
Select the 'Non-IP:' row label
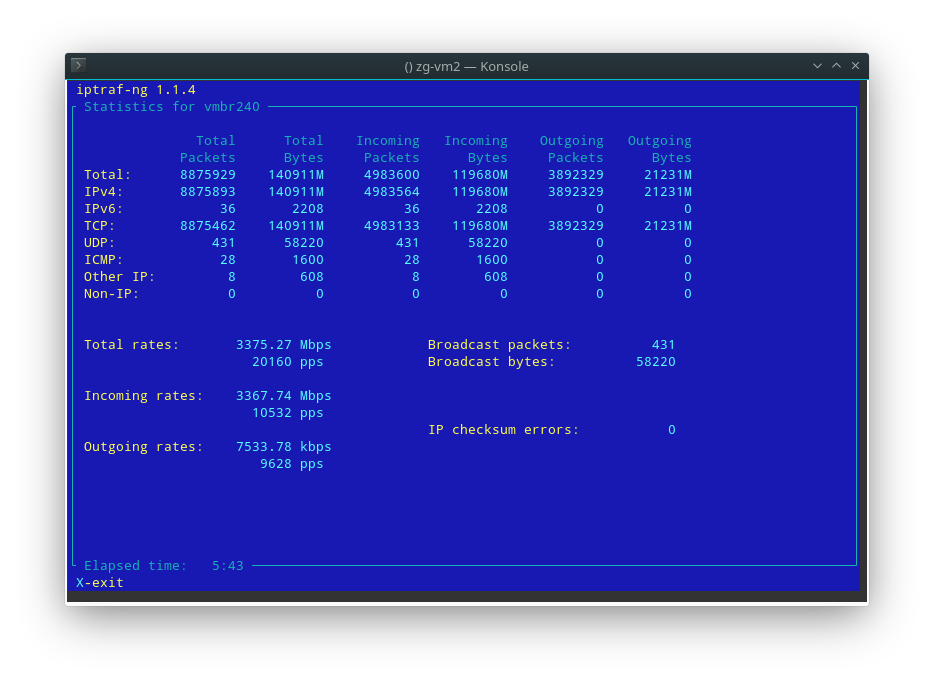click(x=111, y=294)
